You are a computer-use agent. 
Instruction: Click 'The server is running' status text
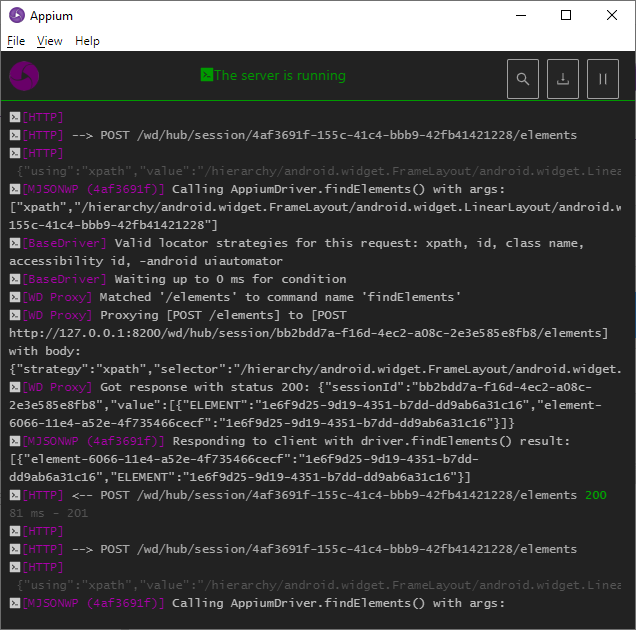pyautogui.click(x=280, y=75)
